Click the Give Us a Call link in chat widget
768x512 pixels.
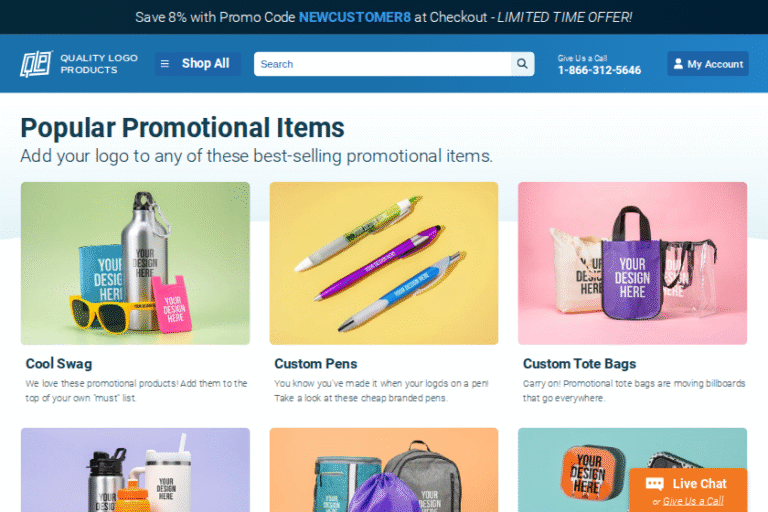click(693, 501)
